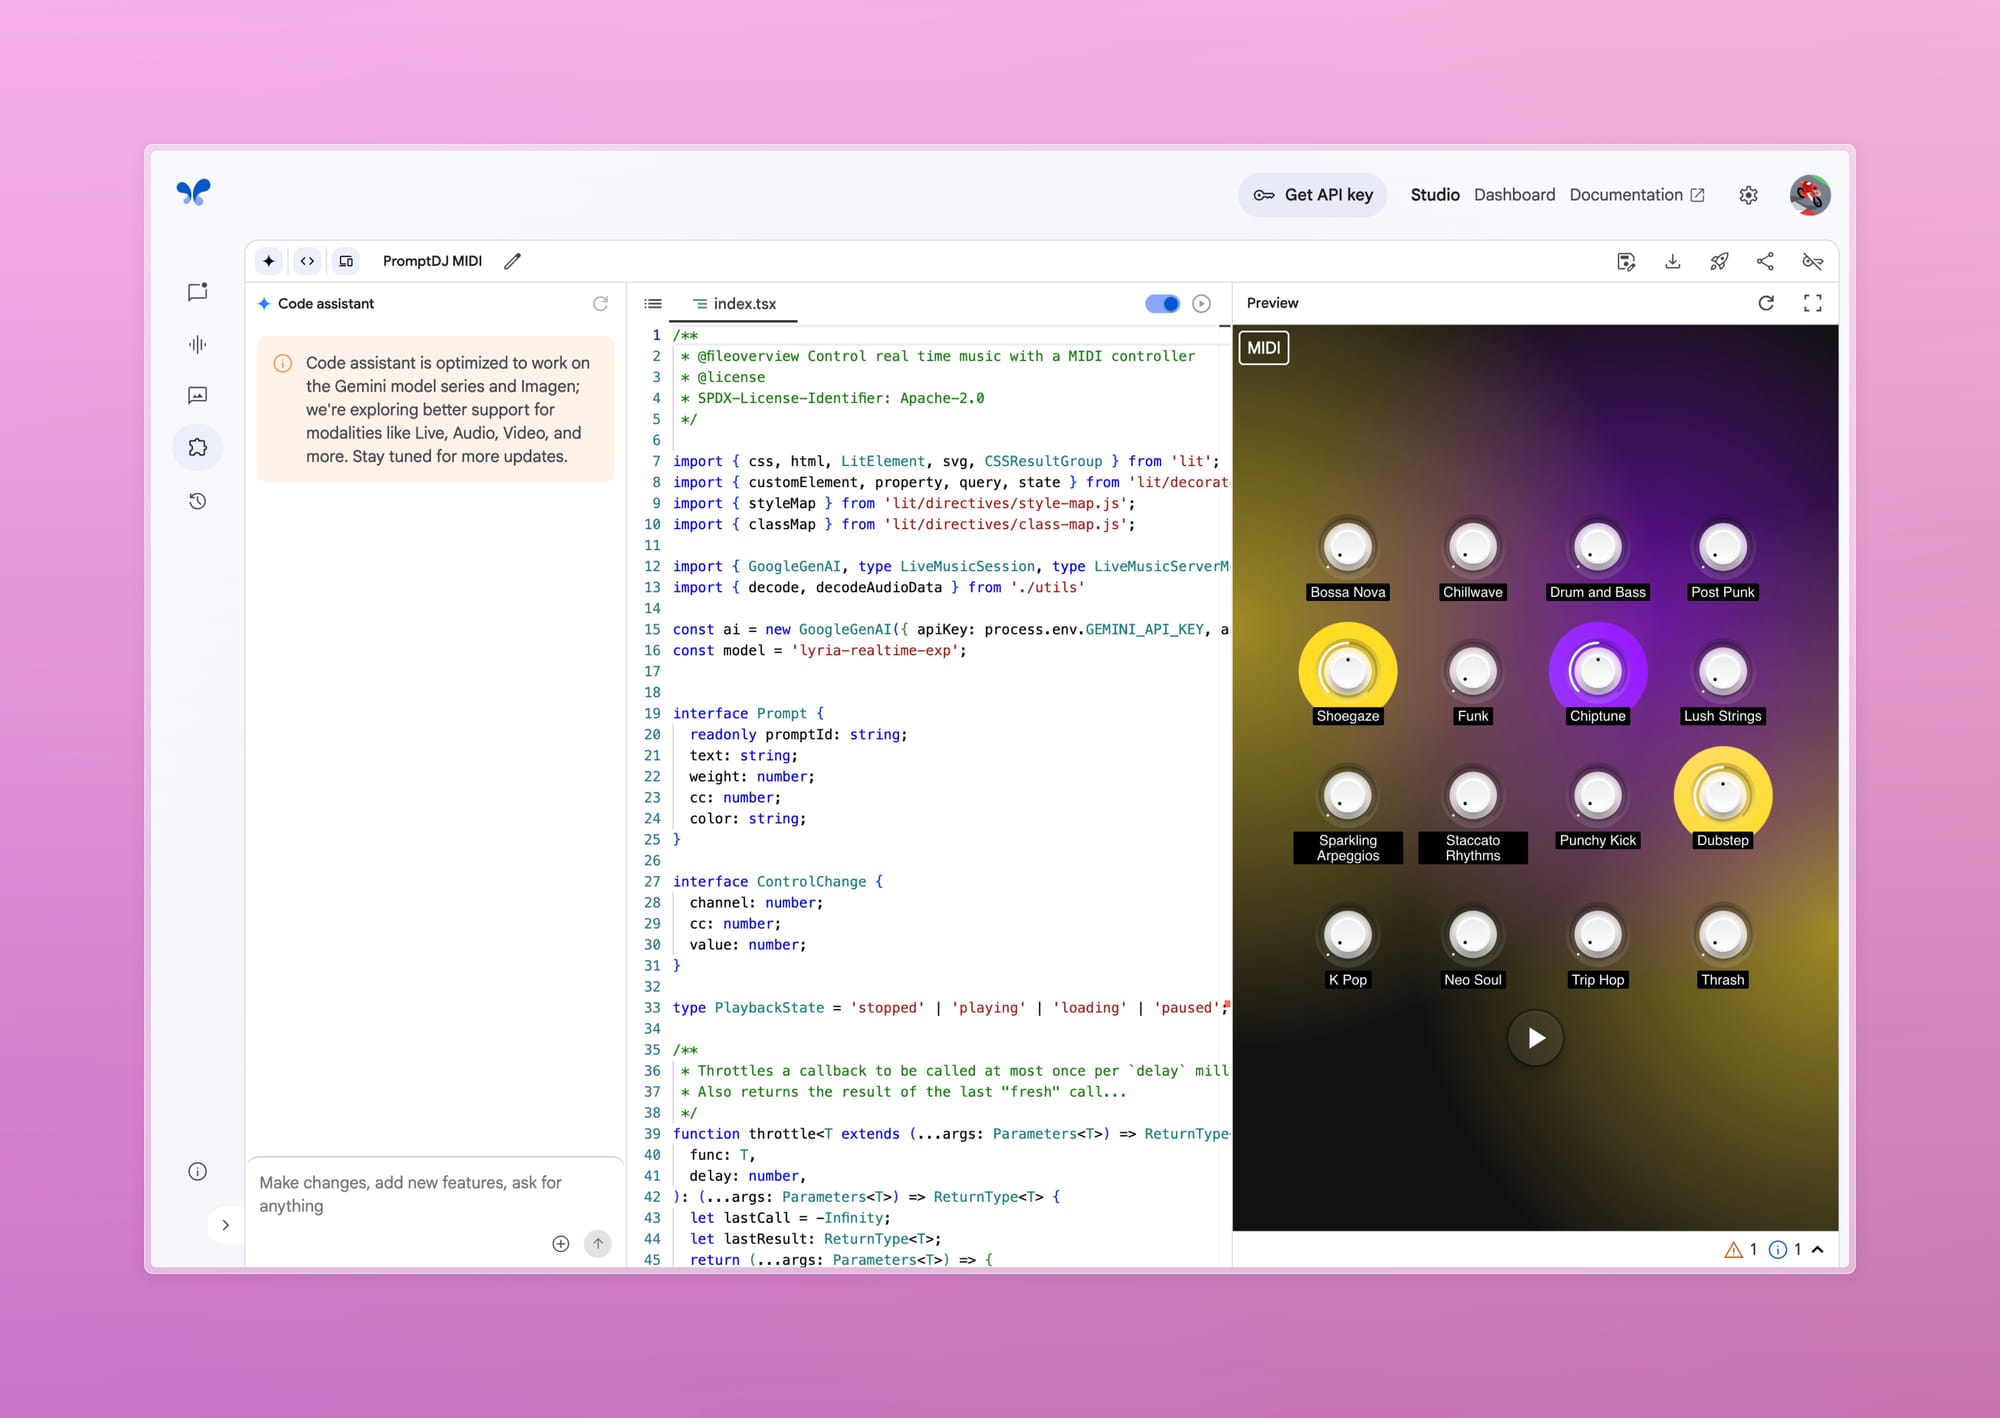2000x1418 pixels.
Task: Open the file list next to index.tsx
Action: point(653,303)
